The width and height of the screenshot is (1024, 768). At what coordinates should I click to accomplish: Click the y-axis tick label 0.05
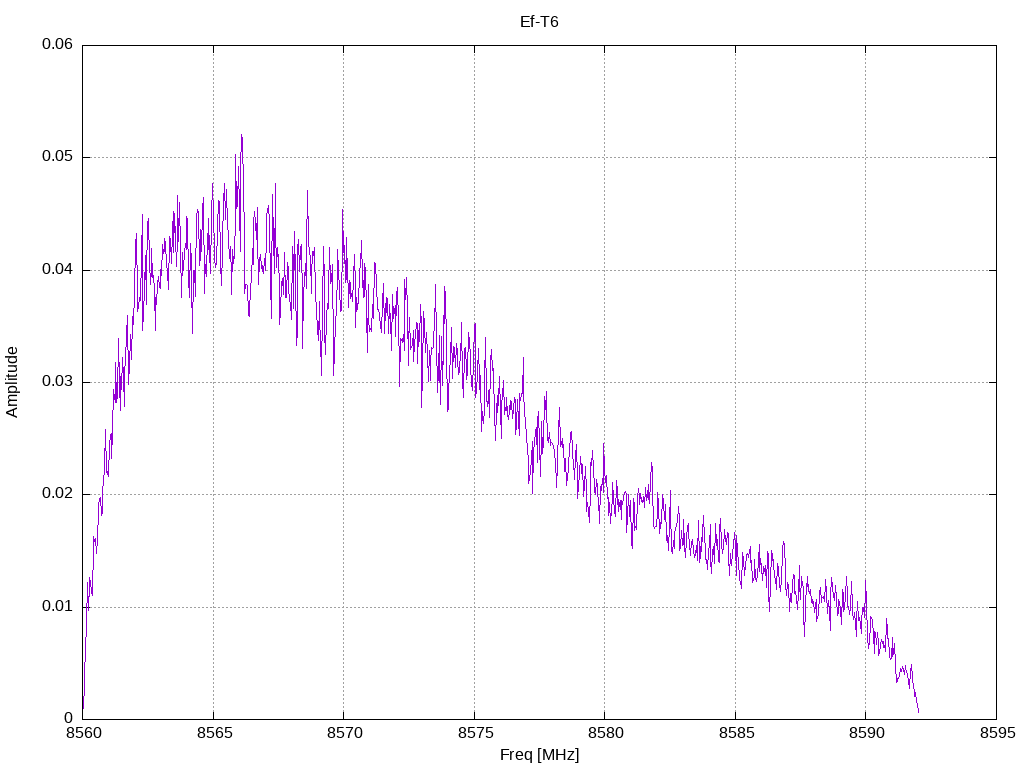click(x=57, y=157)
